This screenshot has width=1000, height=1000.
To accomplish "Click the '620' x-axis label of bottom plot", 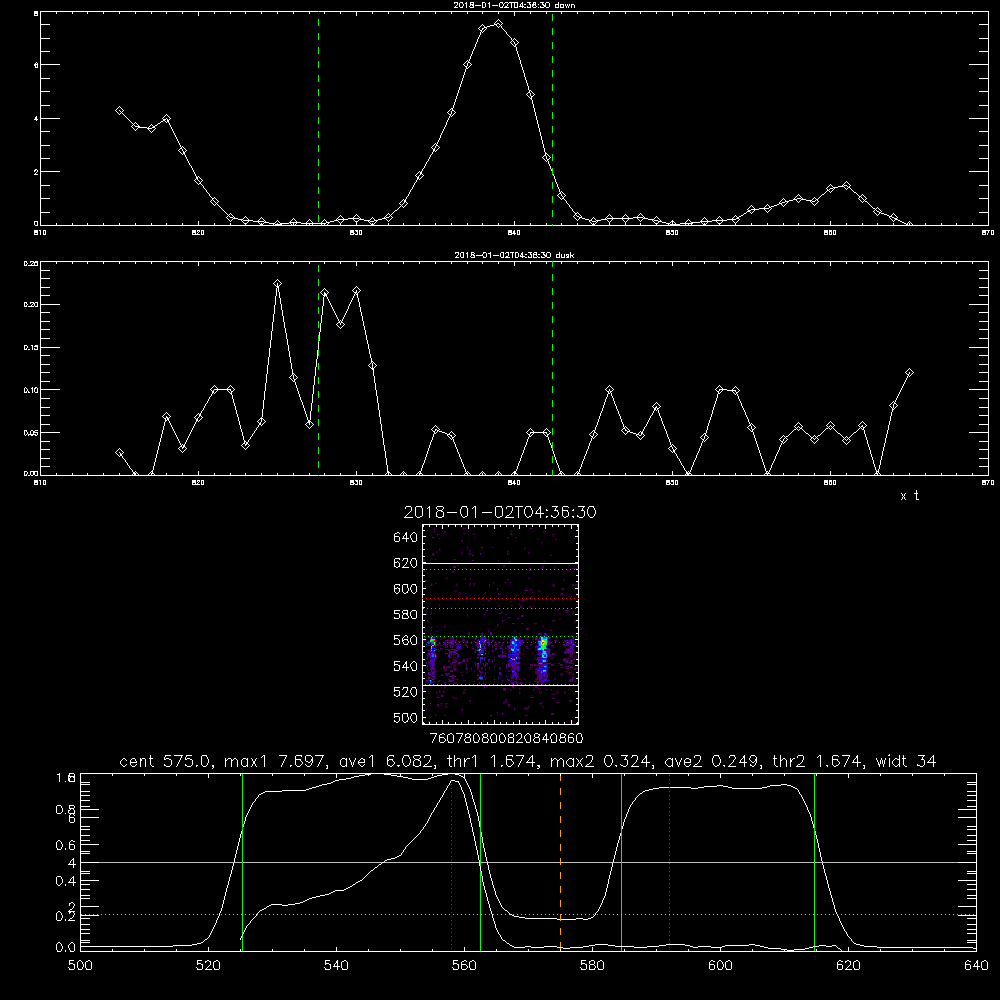I will coord(848,965).
